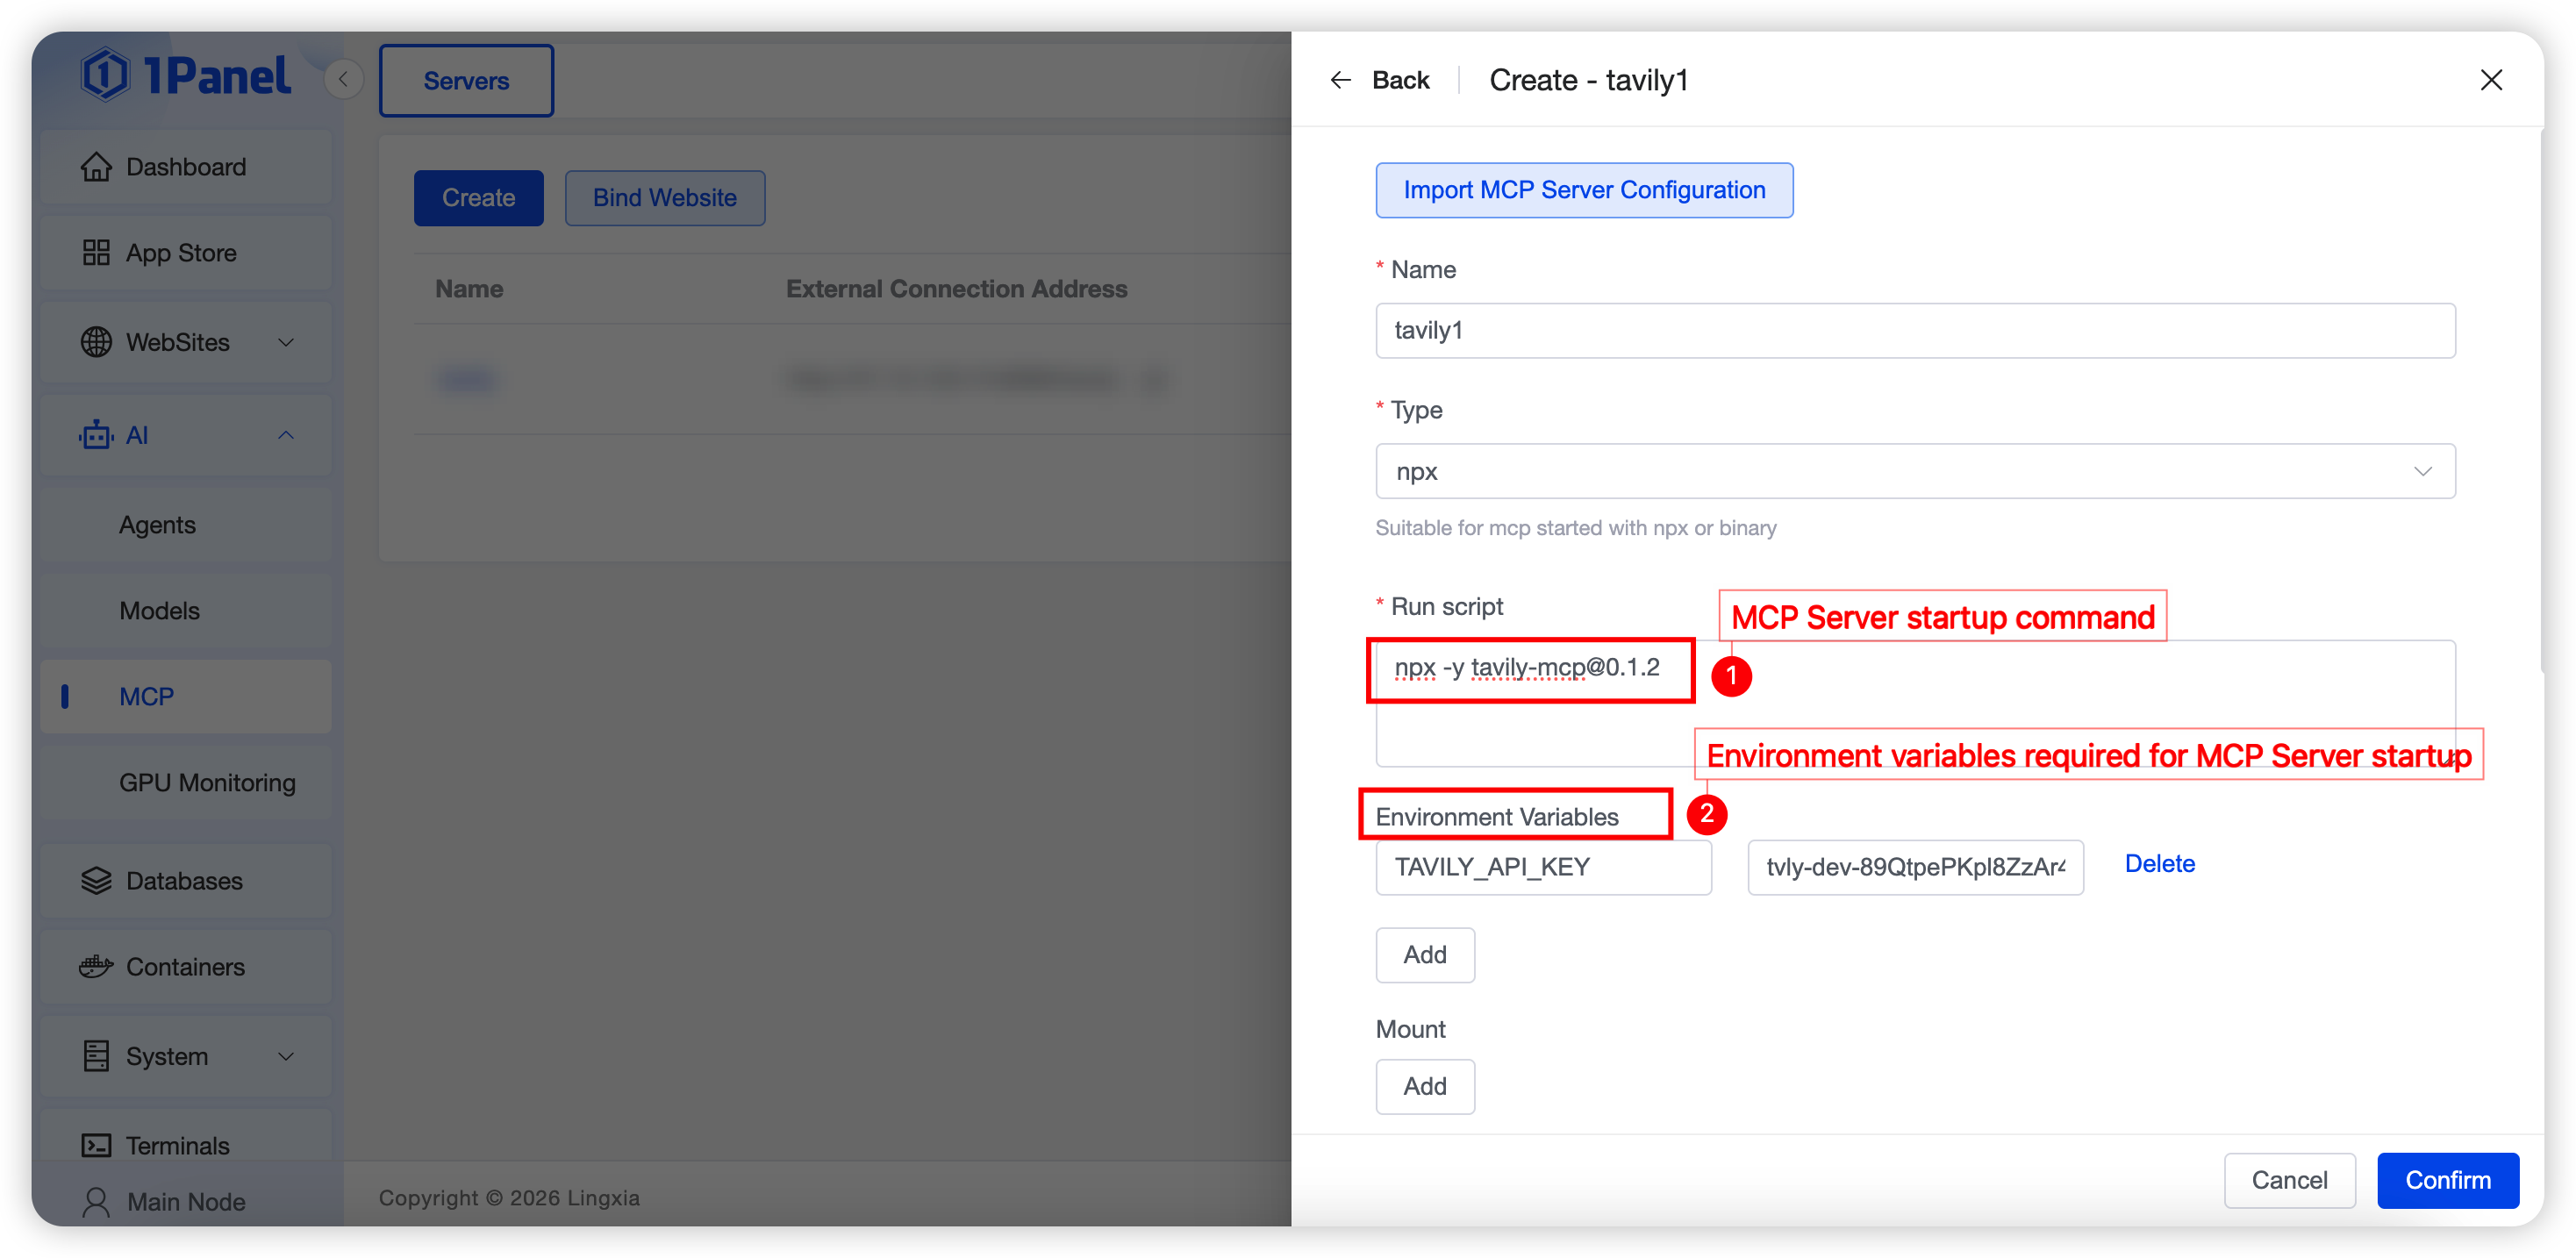
Task: Delete the TAVILY_API_KEY environment variable
Action: tap(2159, 864)
